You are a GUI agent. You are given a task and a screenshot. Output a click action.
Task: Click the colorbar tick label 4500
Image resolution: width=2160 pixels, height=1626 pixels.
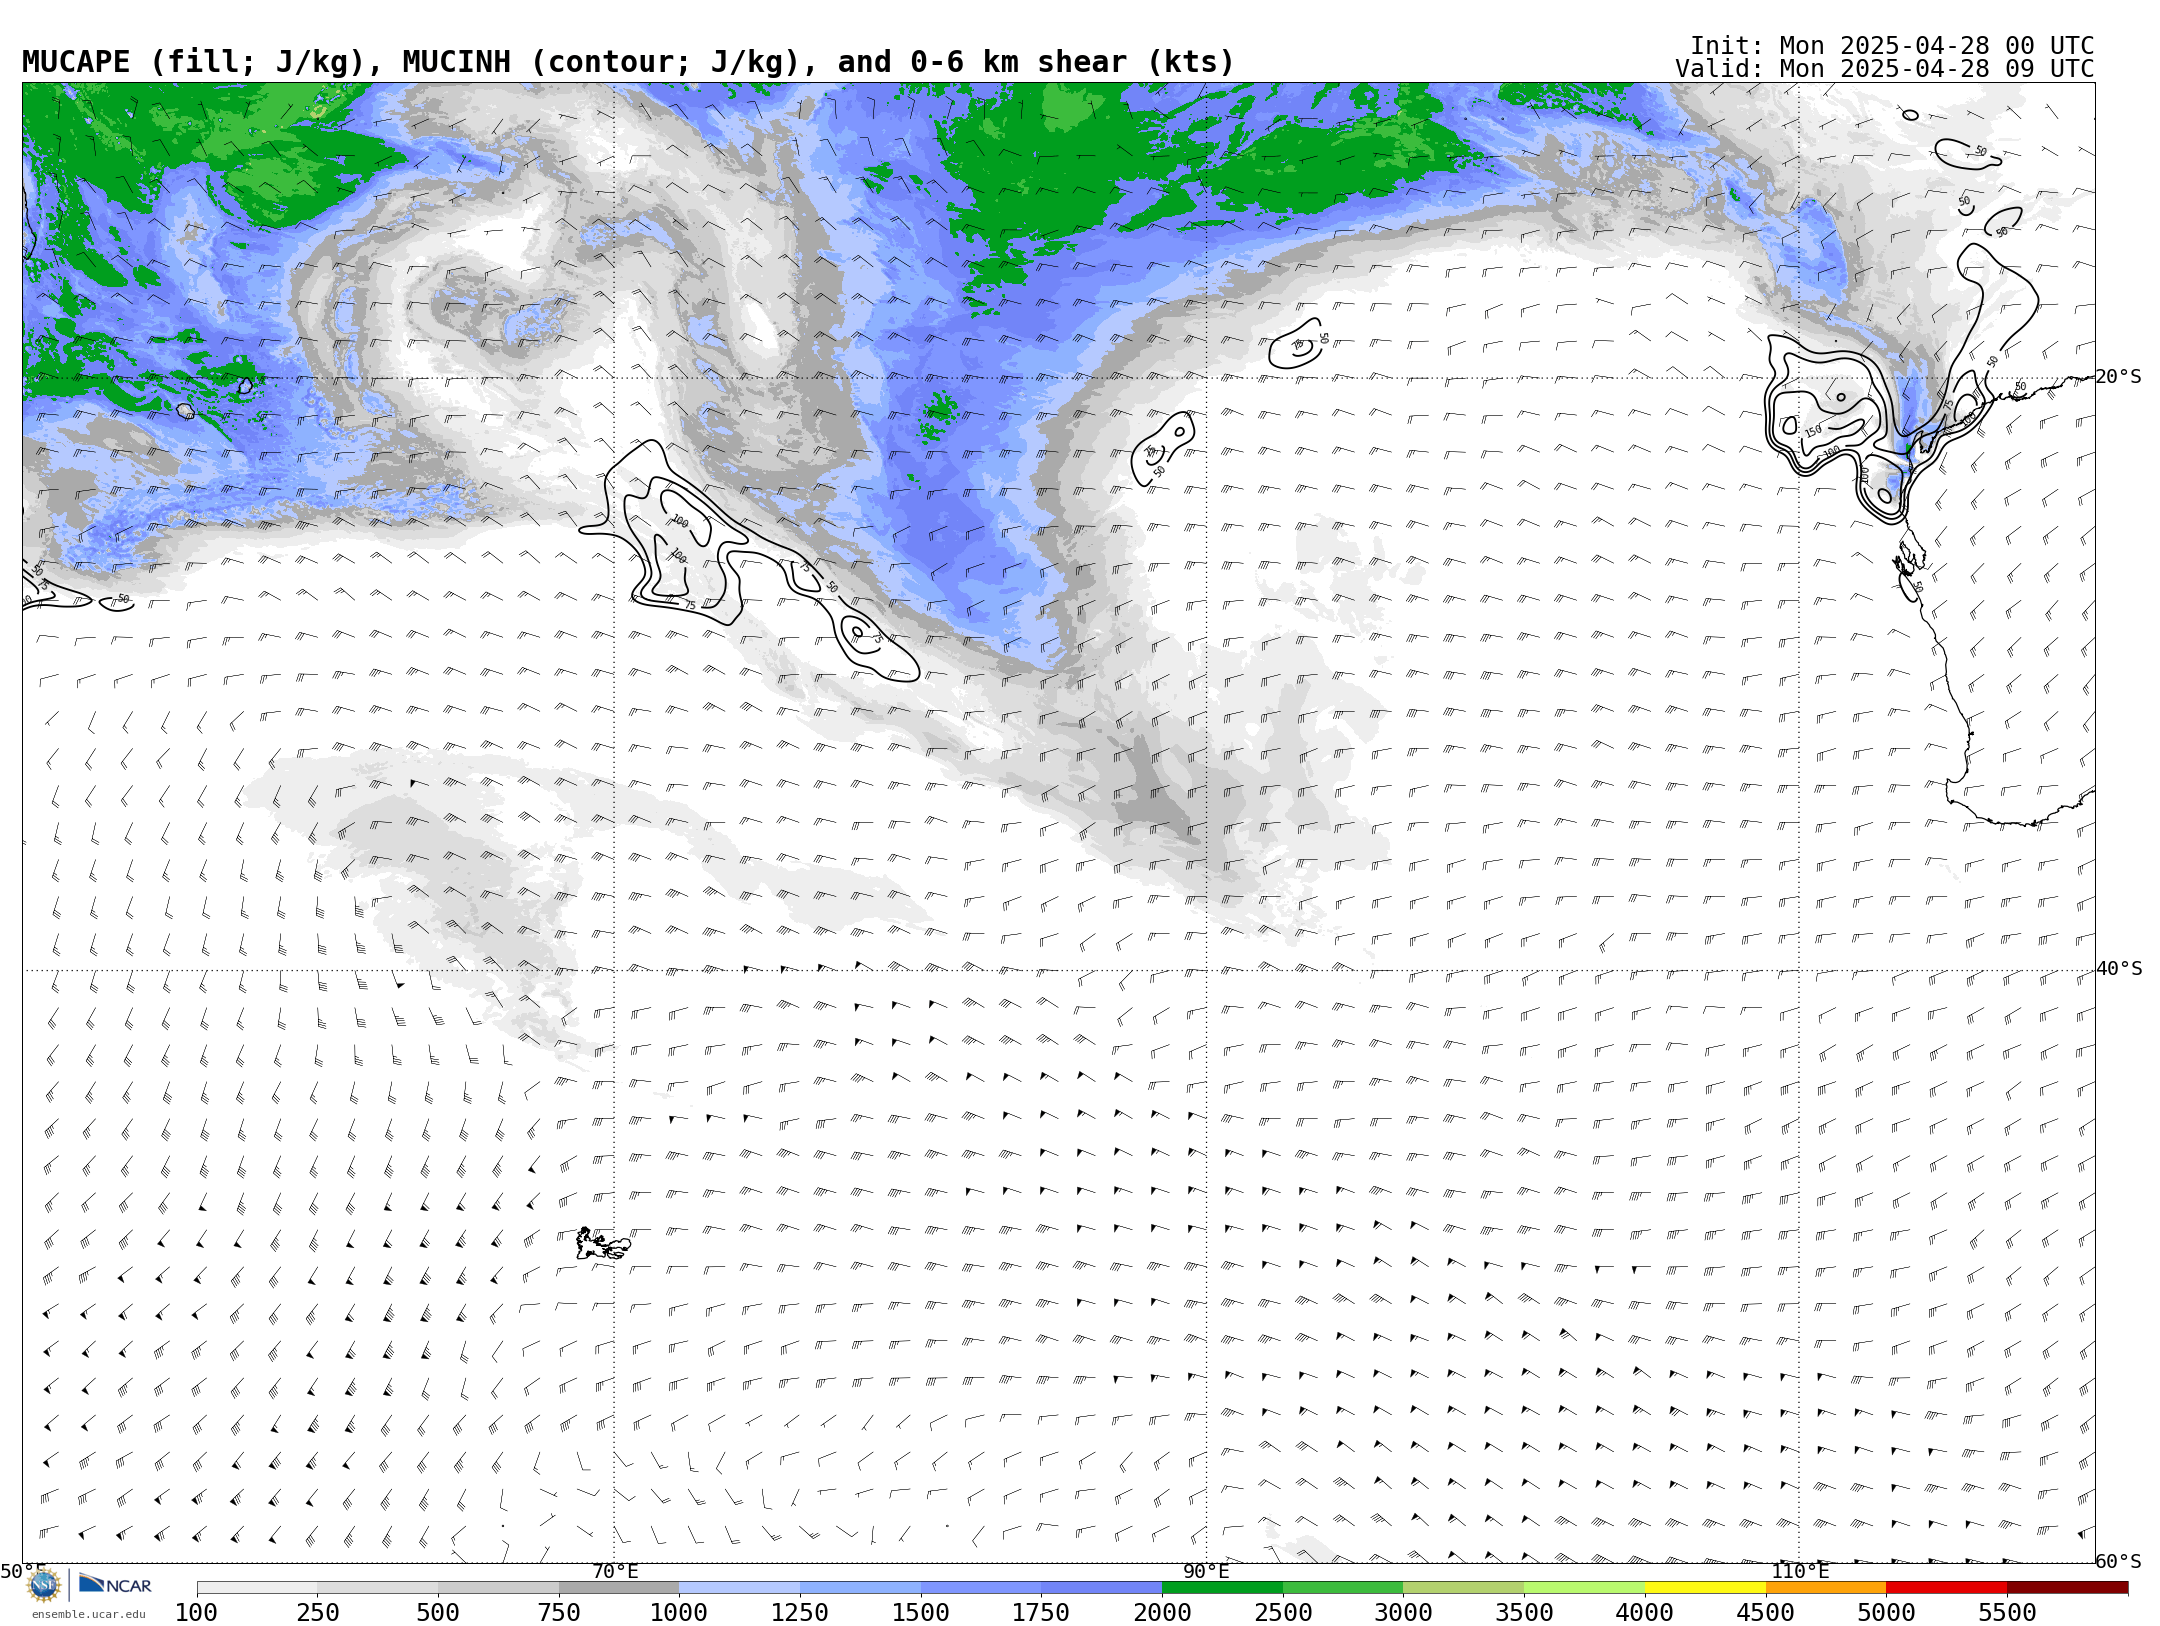click(x=1766, y=1612)
